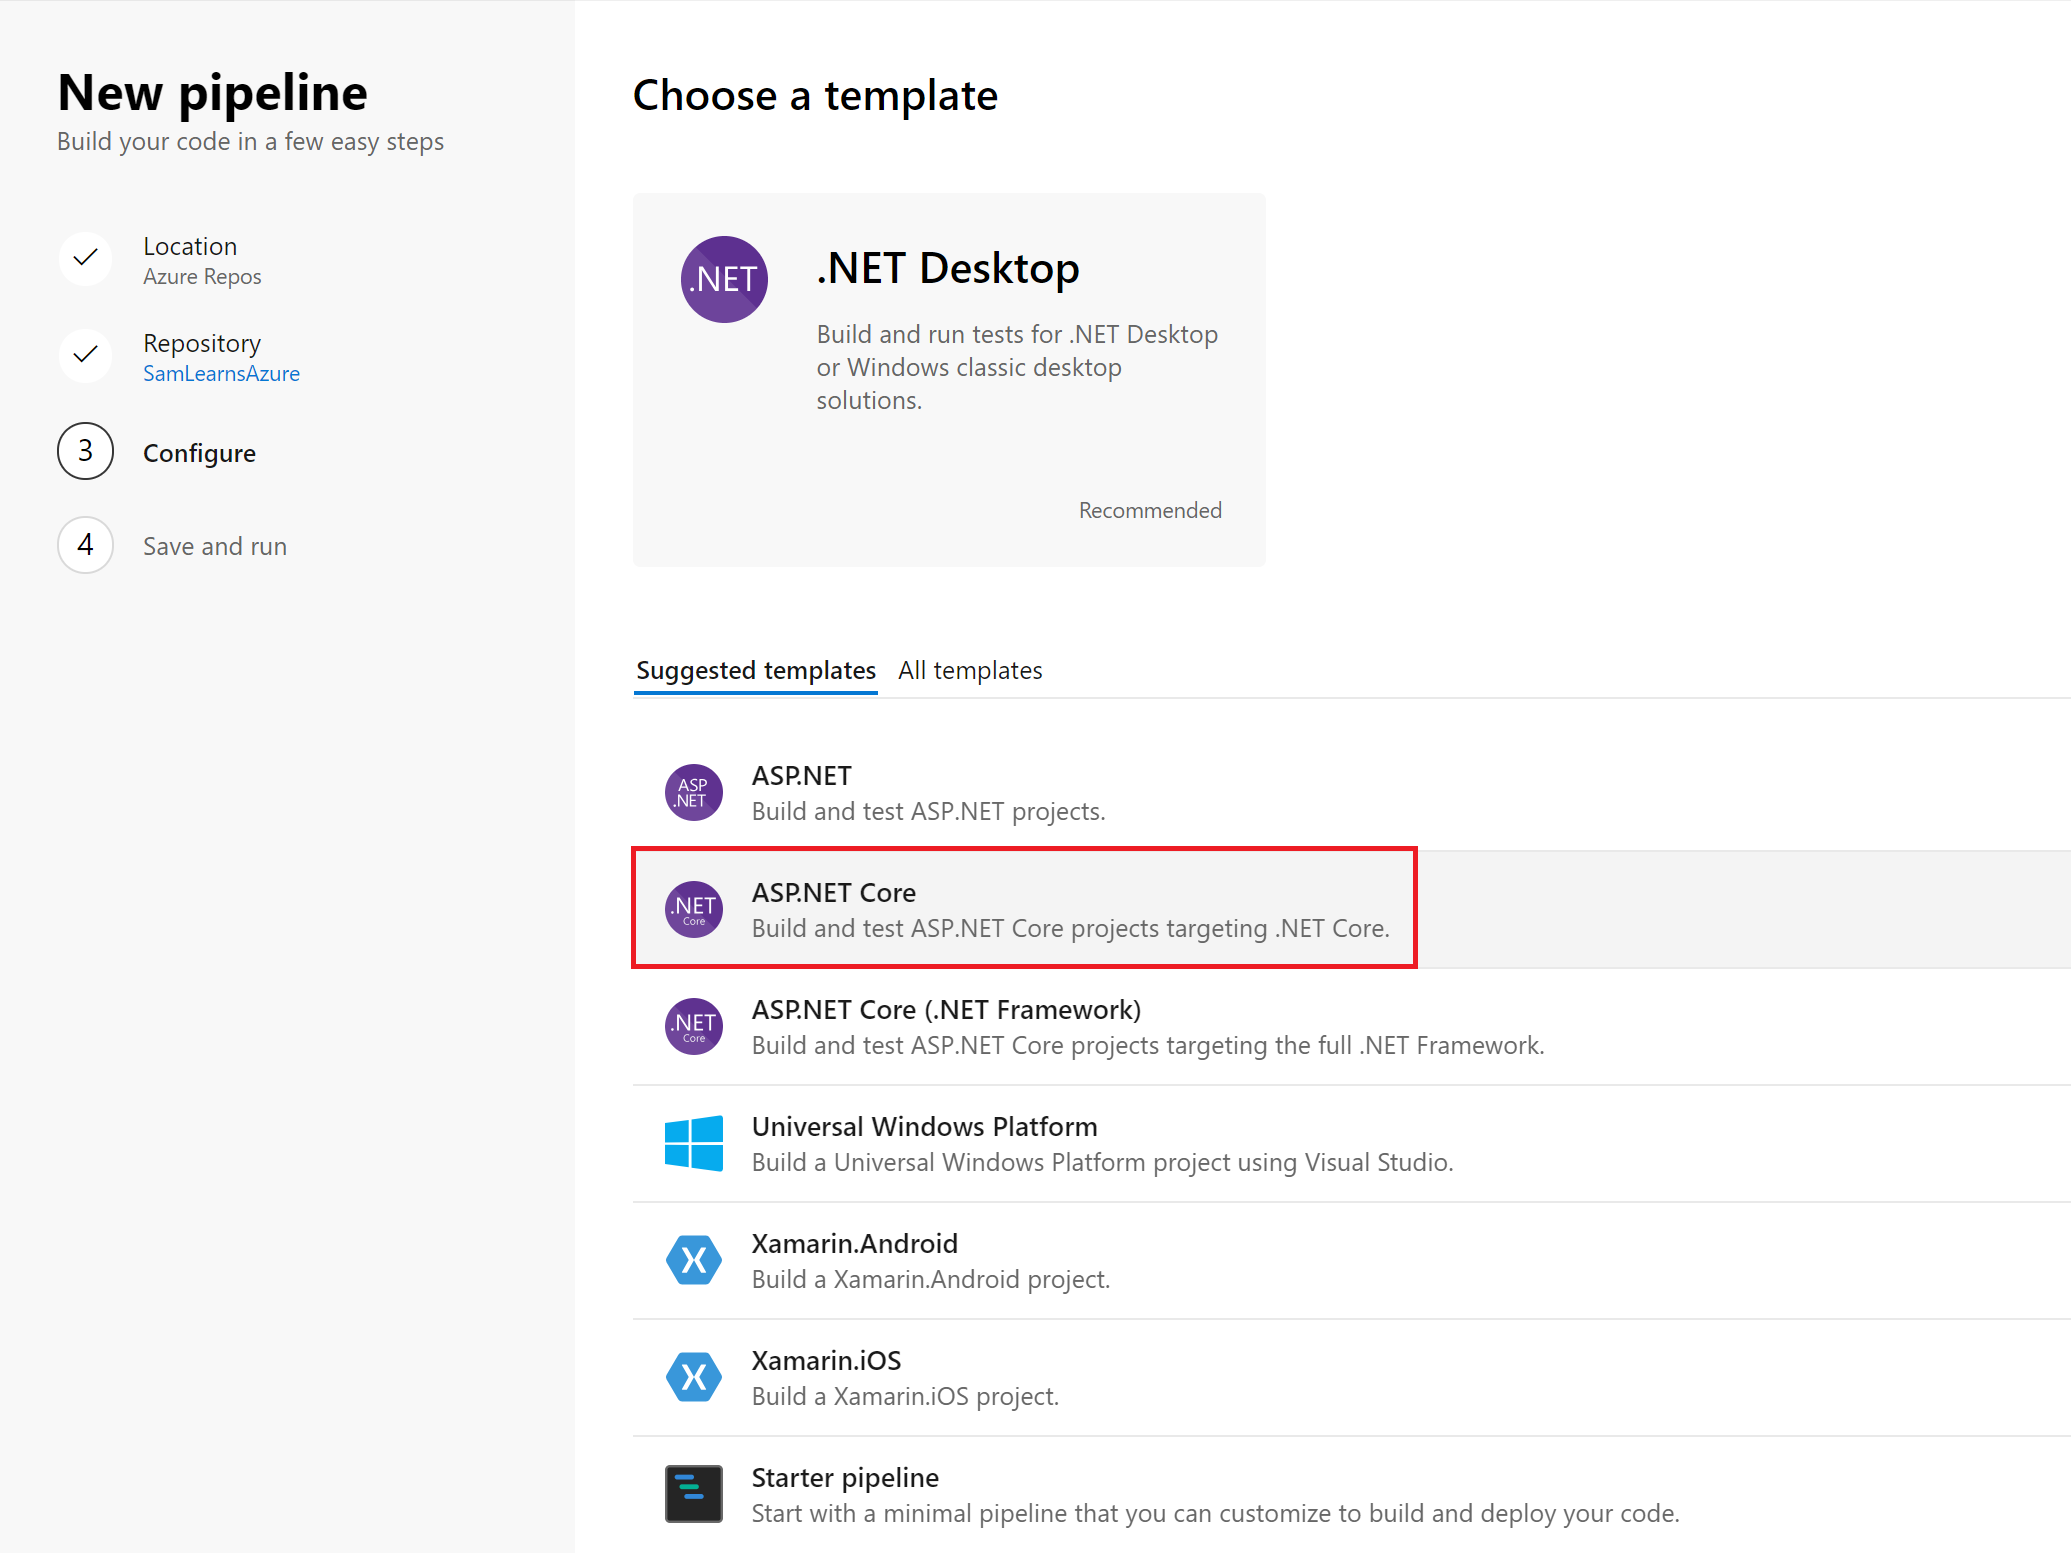
Task: Click ASP.NET Core (.NET Framework) icon
Action: coord(693,1026)
